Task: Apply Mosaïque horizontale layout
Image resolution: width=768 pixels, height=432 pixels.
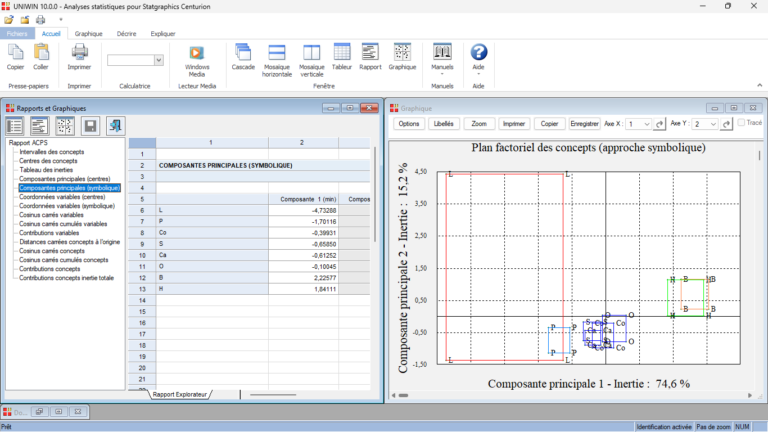Action: (277, 52)
